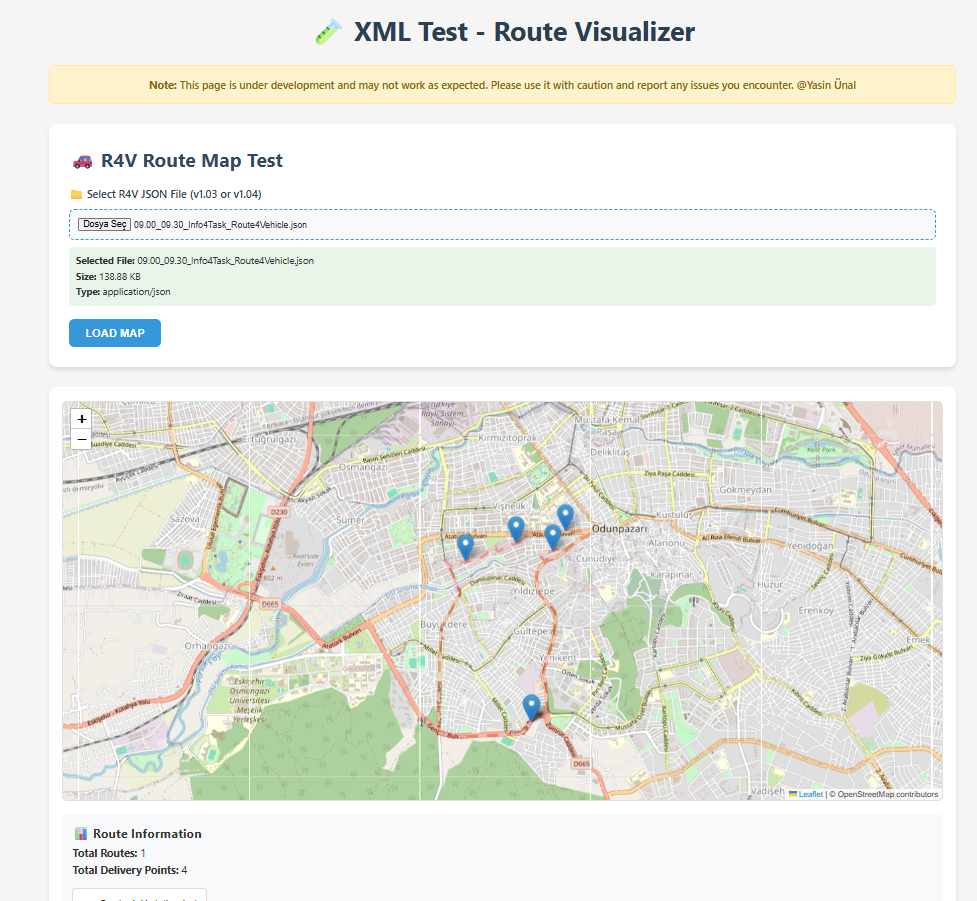Click the LOAD MAP button
The image size is (977, 901).
click(x=115, y=333)
